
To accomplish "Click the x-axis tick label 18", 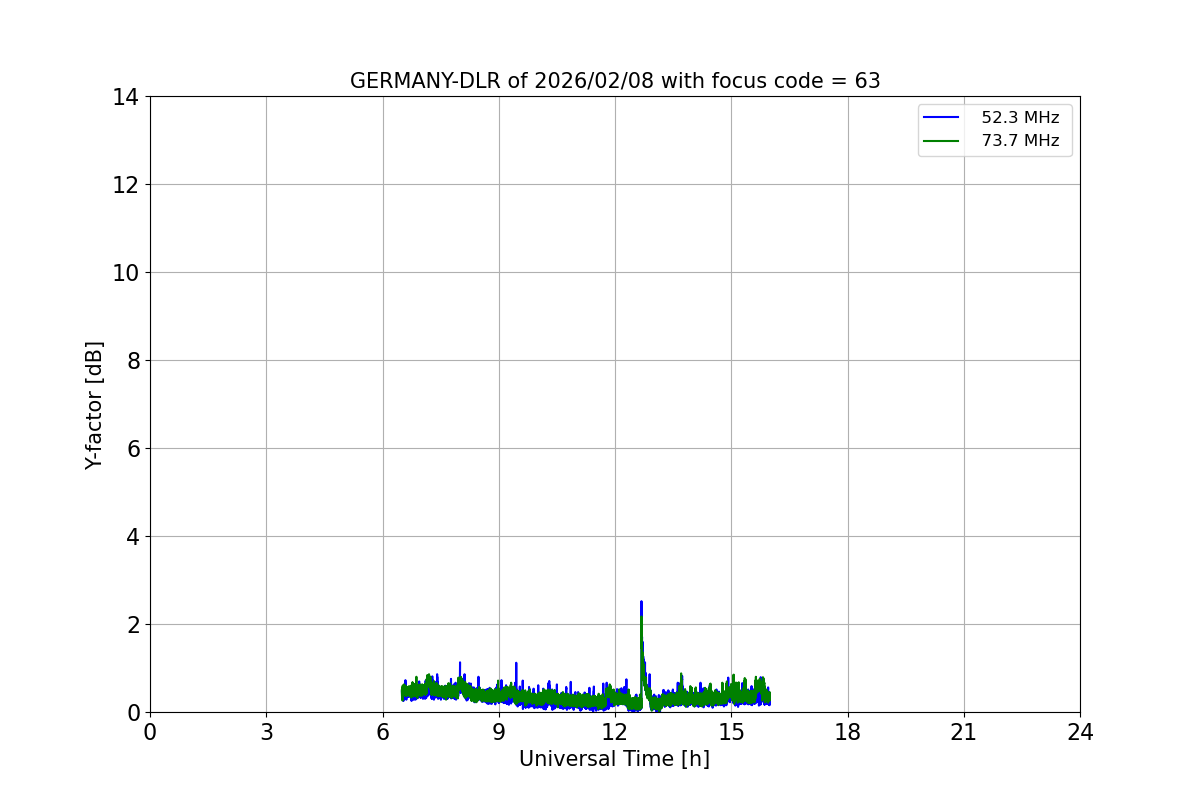I will 848,732.
